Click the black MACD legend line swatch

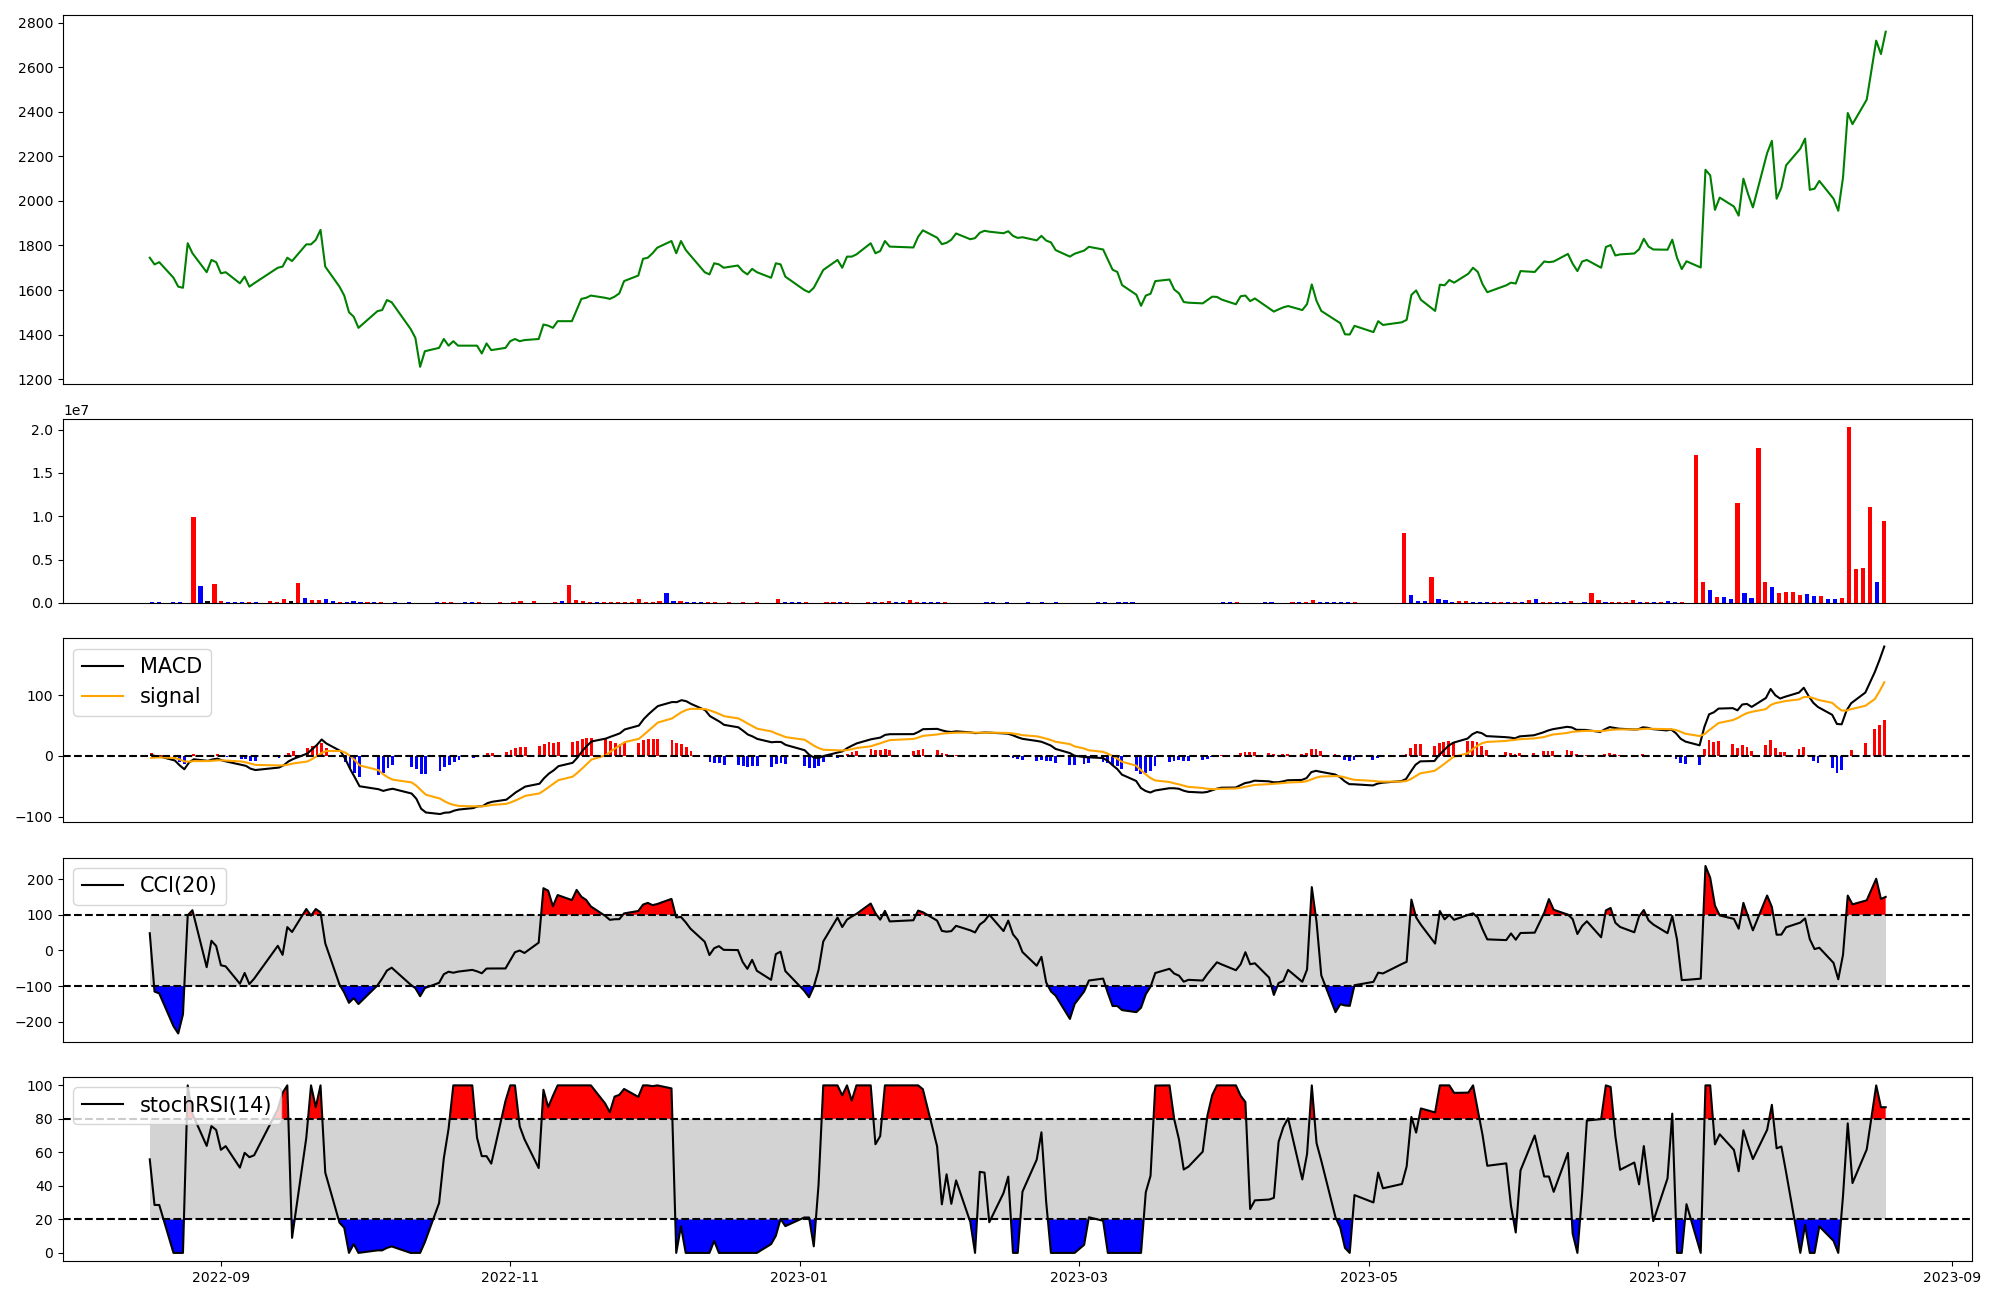[x=102, y=666]
